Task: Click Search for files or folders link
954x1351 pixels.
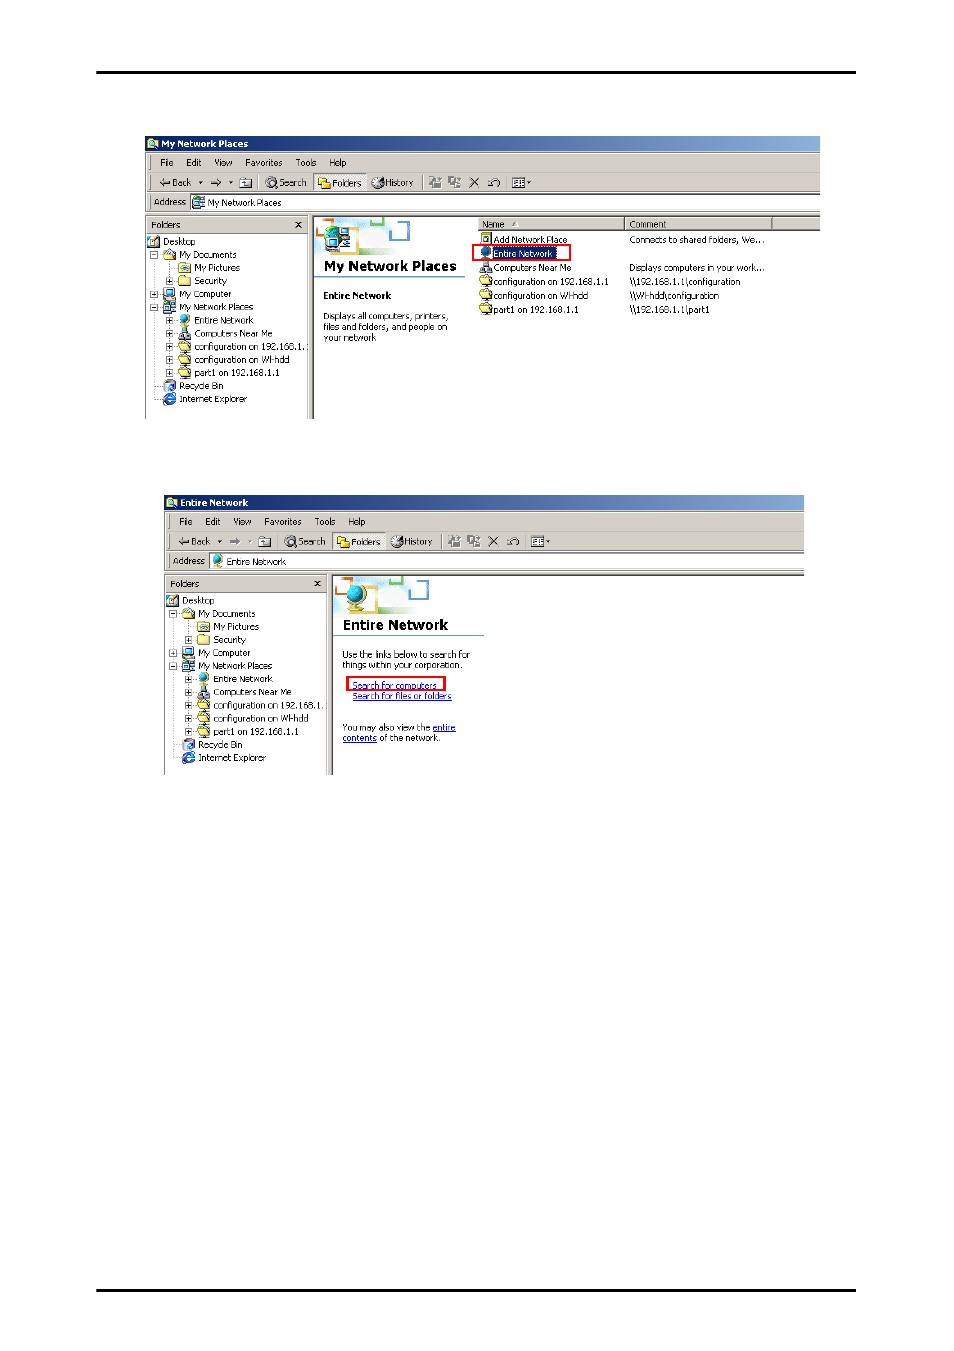Action: (402, 696)
